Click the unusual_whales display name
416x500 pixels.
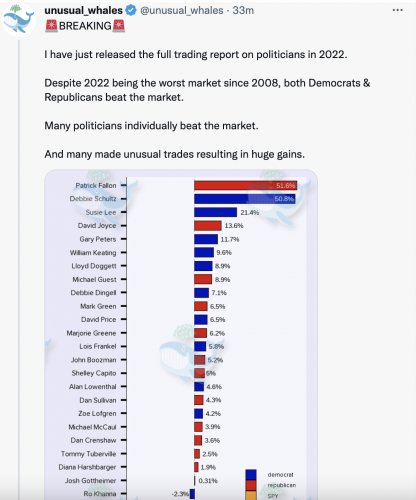coord(84,10)
